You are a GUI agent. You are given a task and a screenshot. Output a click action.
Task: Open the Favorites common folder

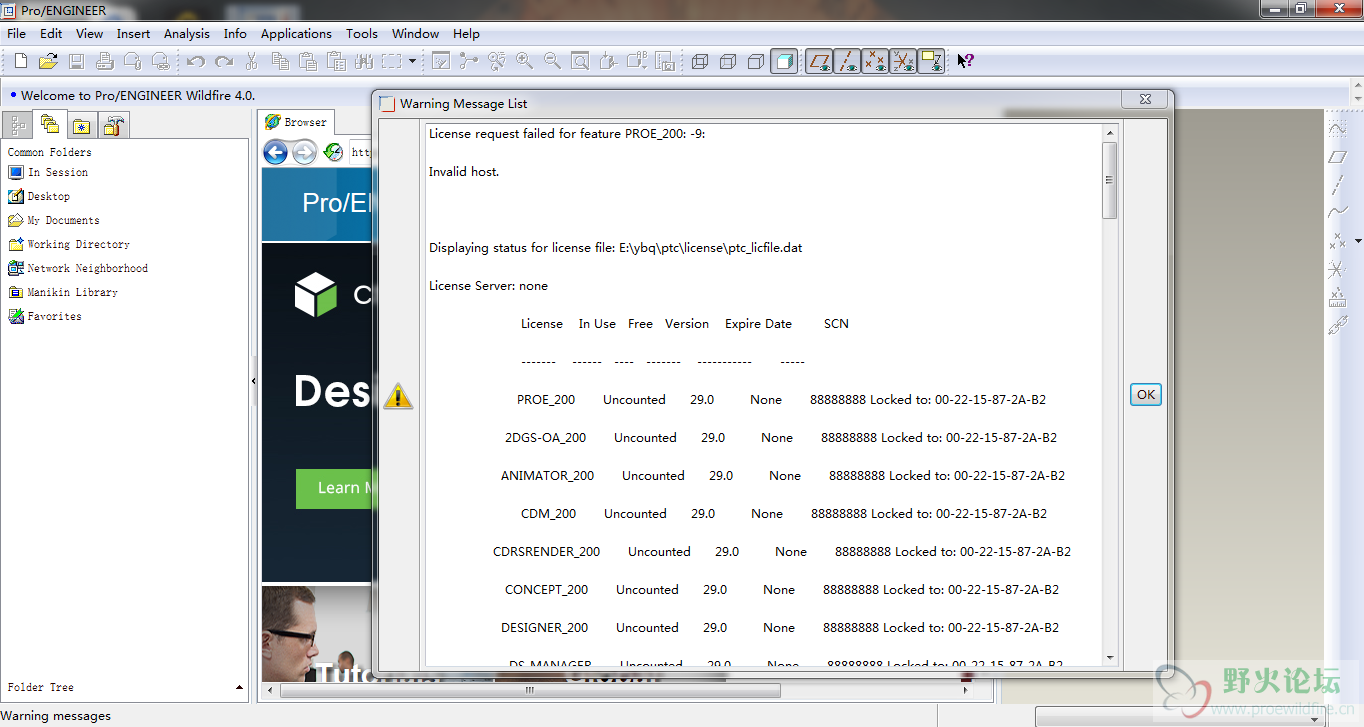45,316
